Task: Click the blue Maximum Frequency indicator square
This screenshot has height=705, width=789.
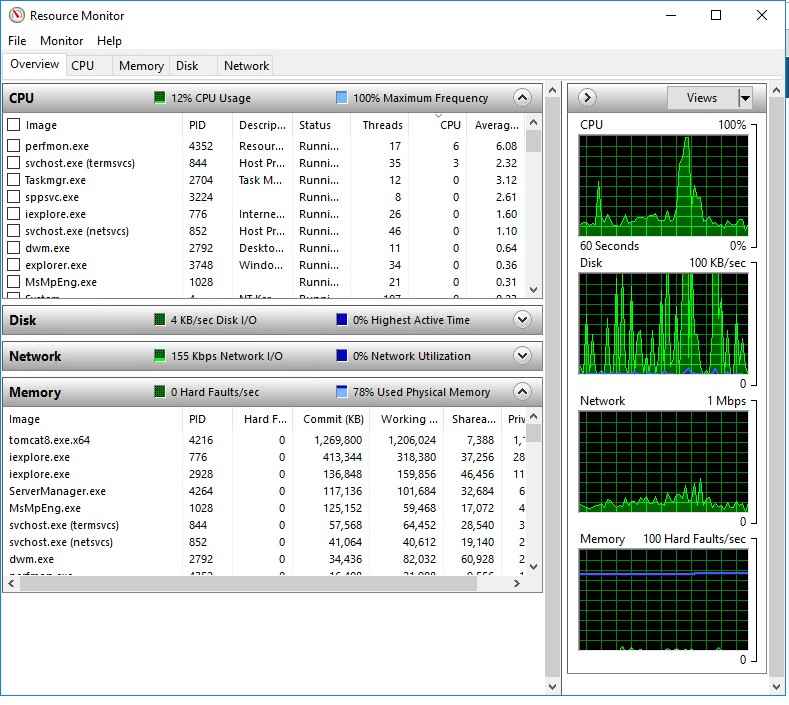Action: [x=341, y=97]
